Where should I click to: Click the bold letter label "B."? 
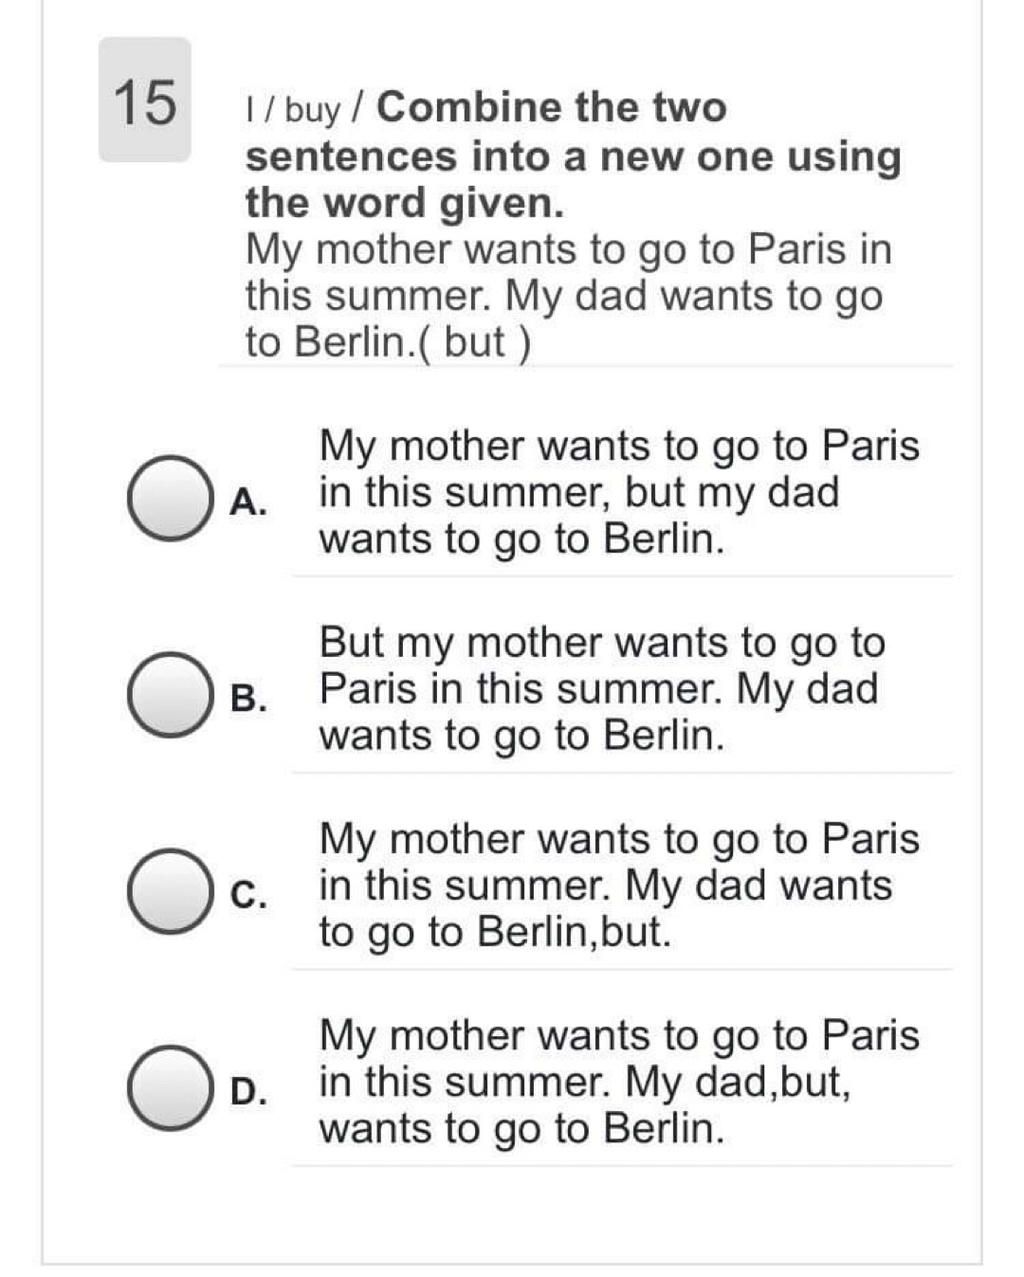pos(248,698)
